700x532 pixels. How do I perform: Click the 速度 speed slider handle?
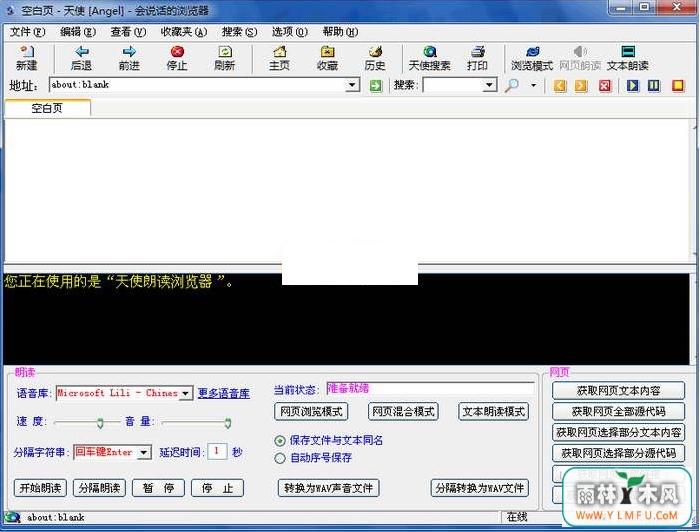coord(100,423)
